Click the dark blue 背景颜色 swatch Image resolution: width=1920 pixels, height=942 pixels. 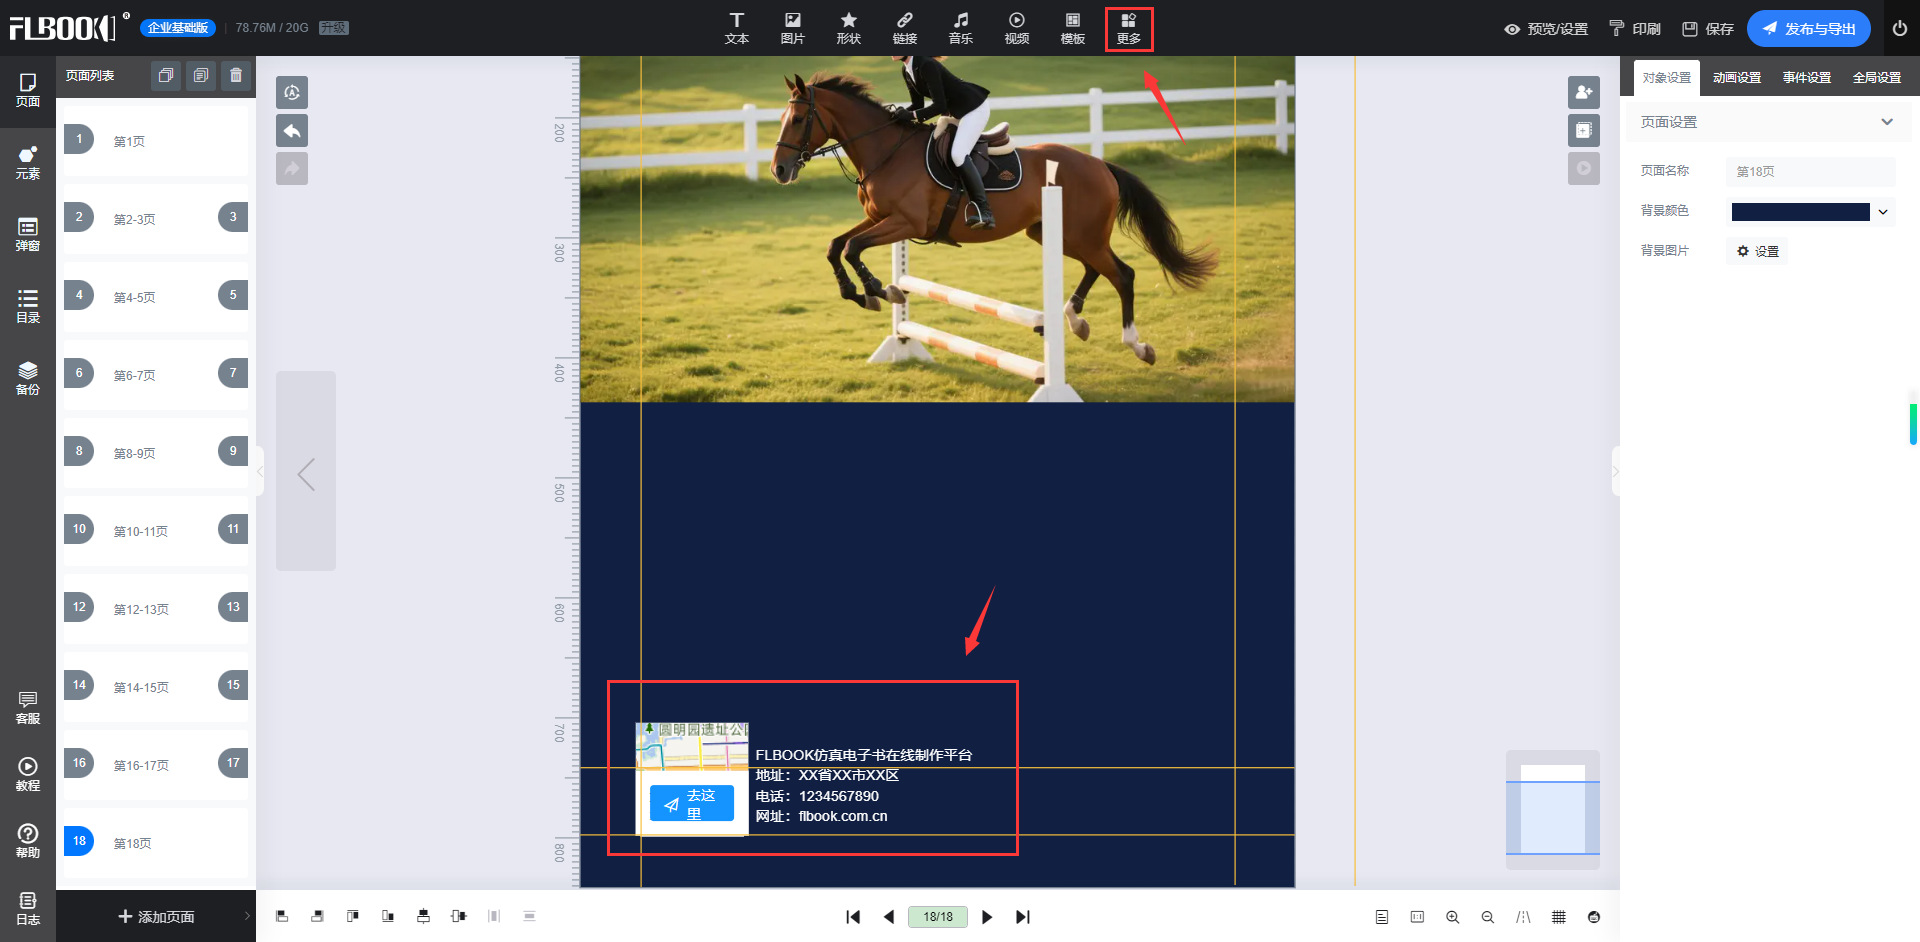(1800, 212)
